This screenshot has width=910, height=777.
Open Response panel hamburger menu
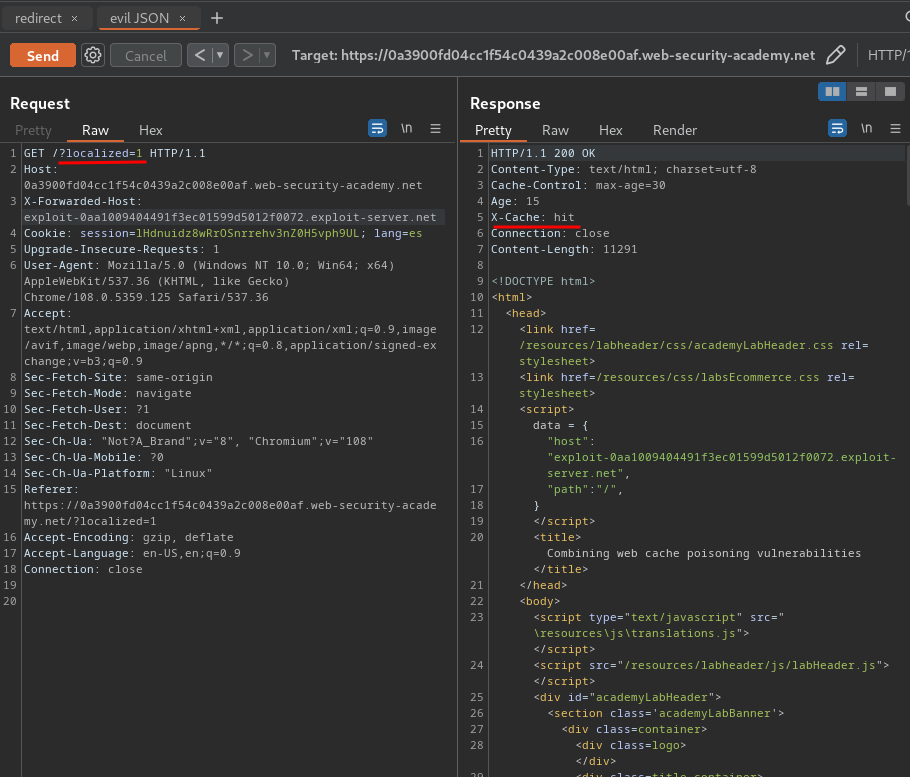(x=895, y=128)
